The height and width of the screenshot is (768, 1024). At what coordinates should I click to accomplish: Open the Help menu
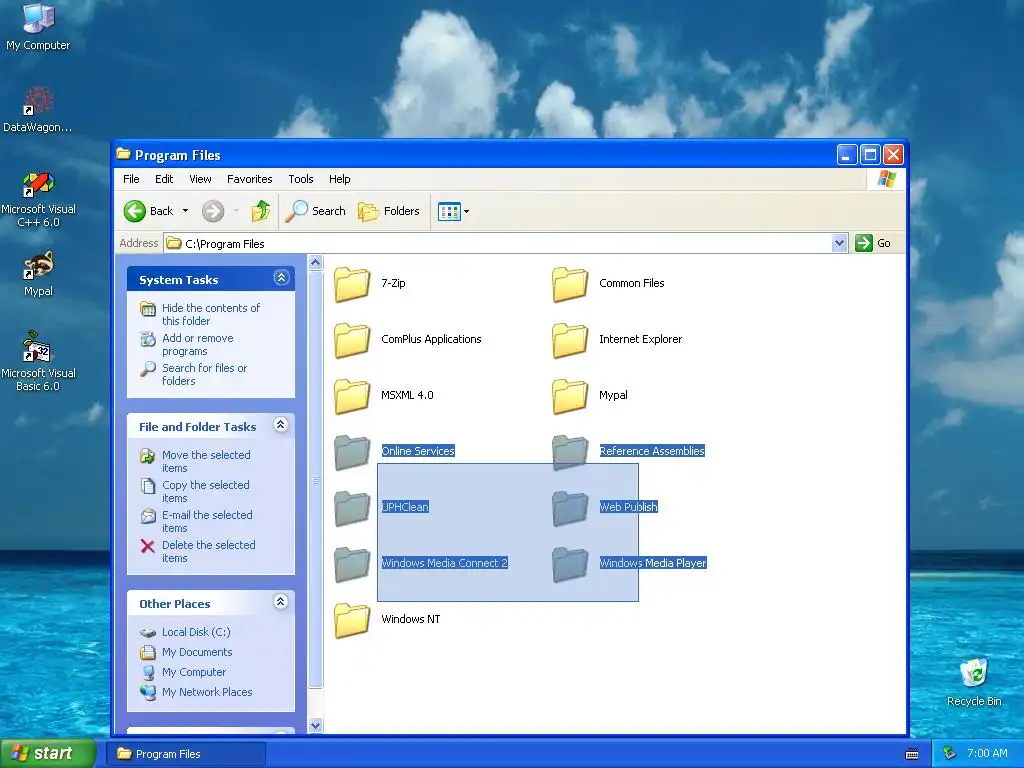coord(339,179)
